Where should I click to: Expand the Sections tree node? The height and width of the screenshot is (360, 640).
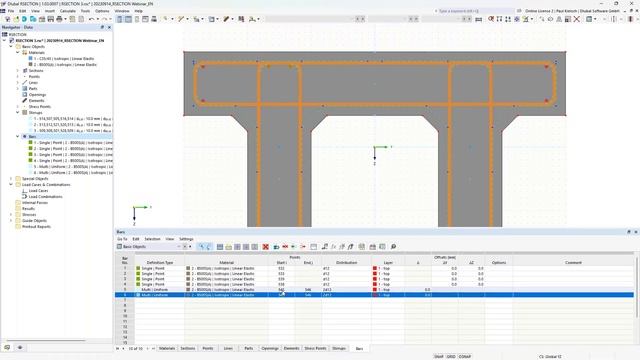coord(18,71)
